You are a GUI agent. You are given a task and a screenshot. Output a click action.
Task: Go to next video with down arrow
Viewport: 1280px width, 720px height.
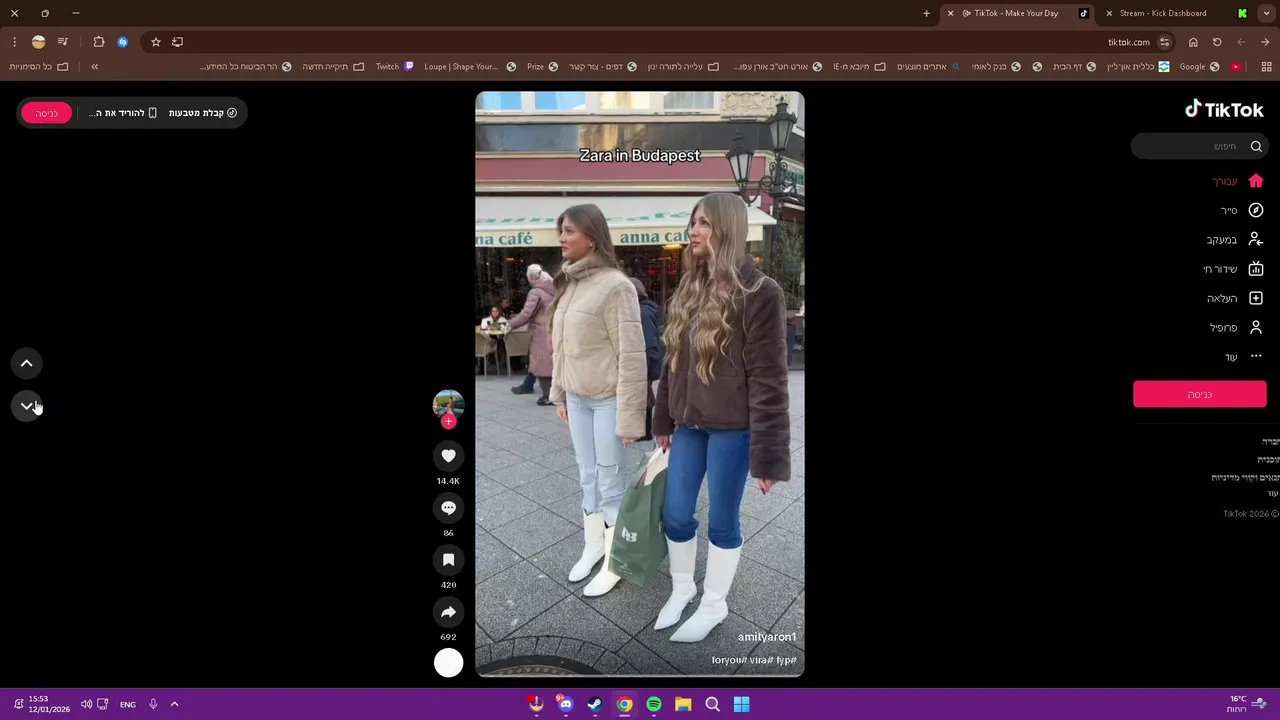(27, 405)
